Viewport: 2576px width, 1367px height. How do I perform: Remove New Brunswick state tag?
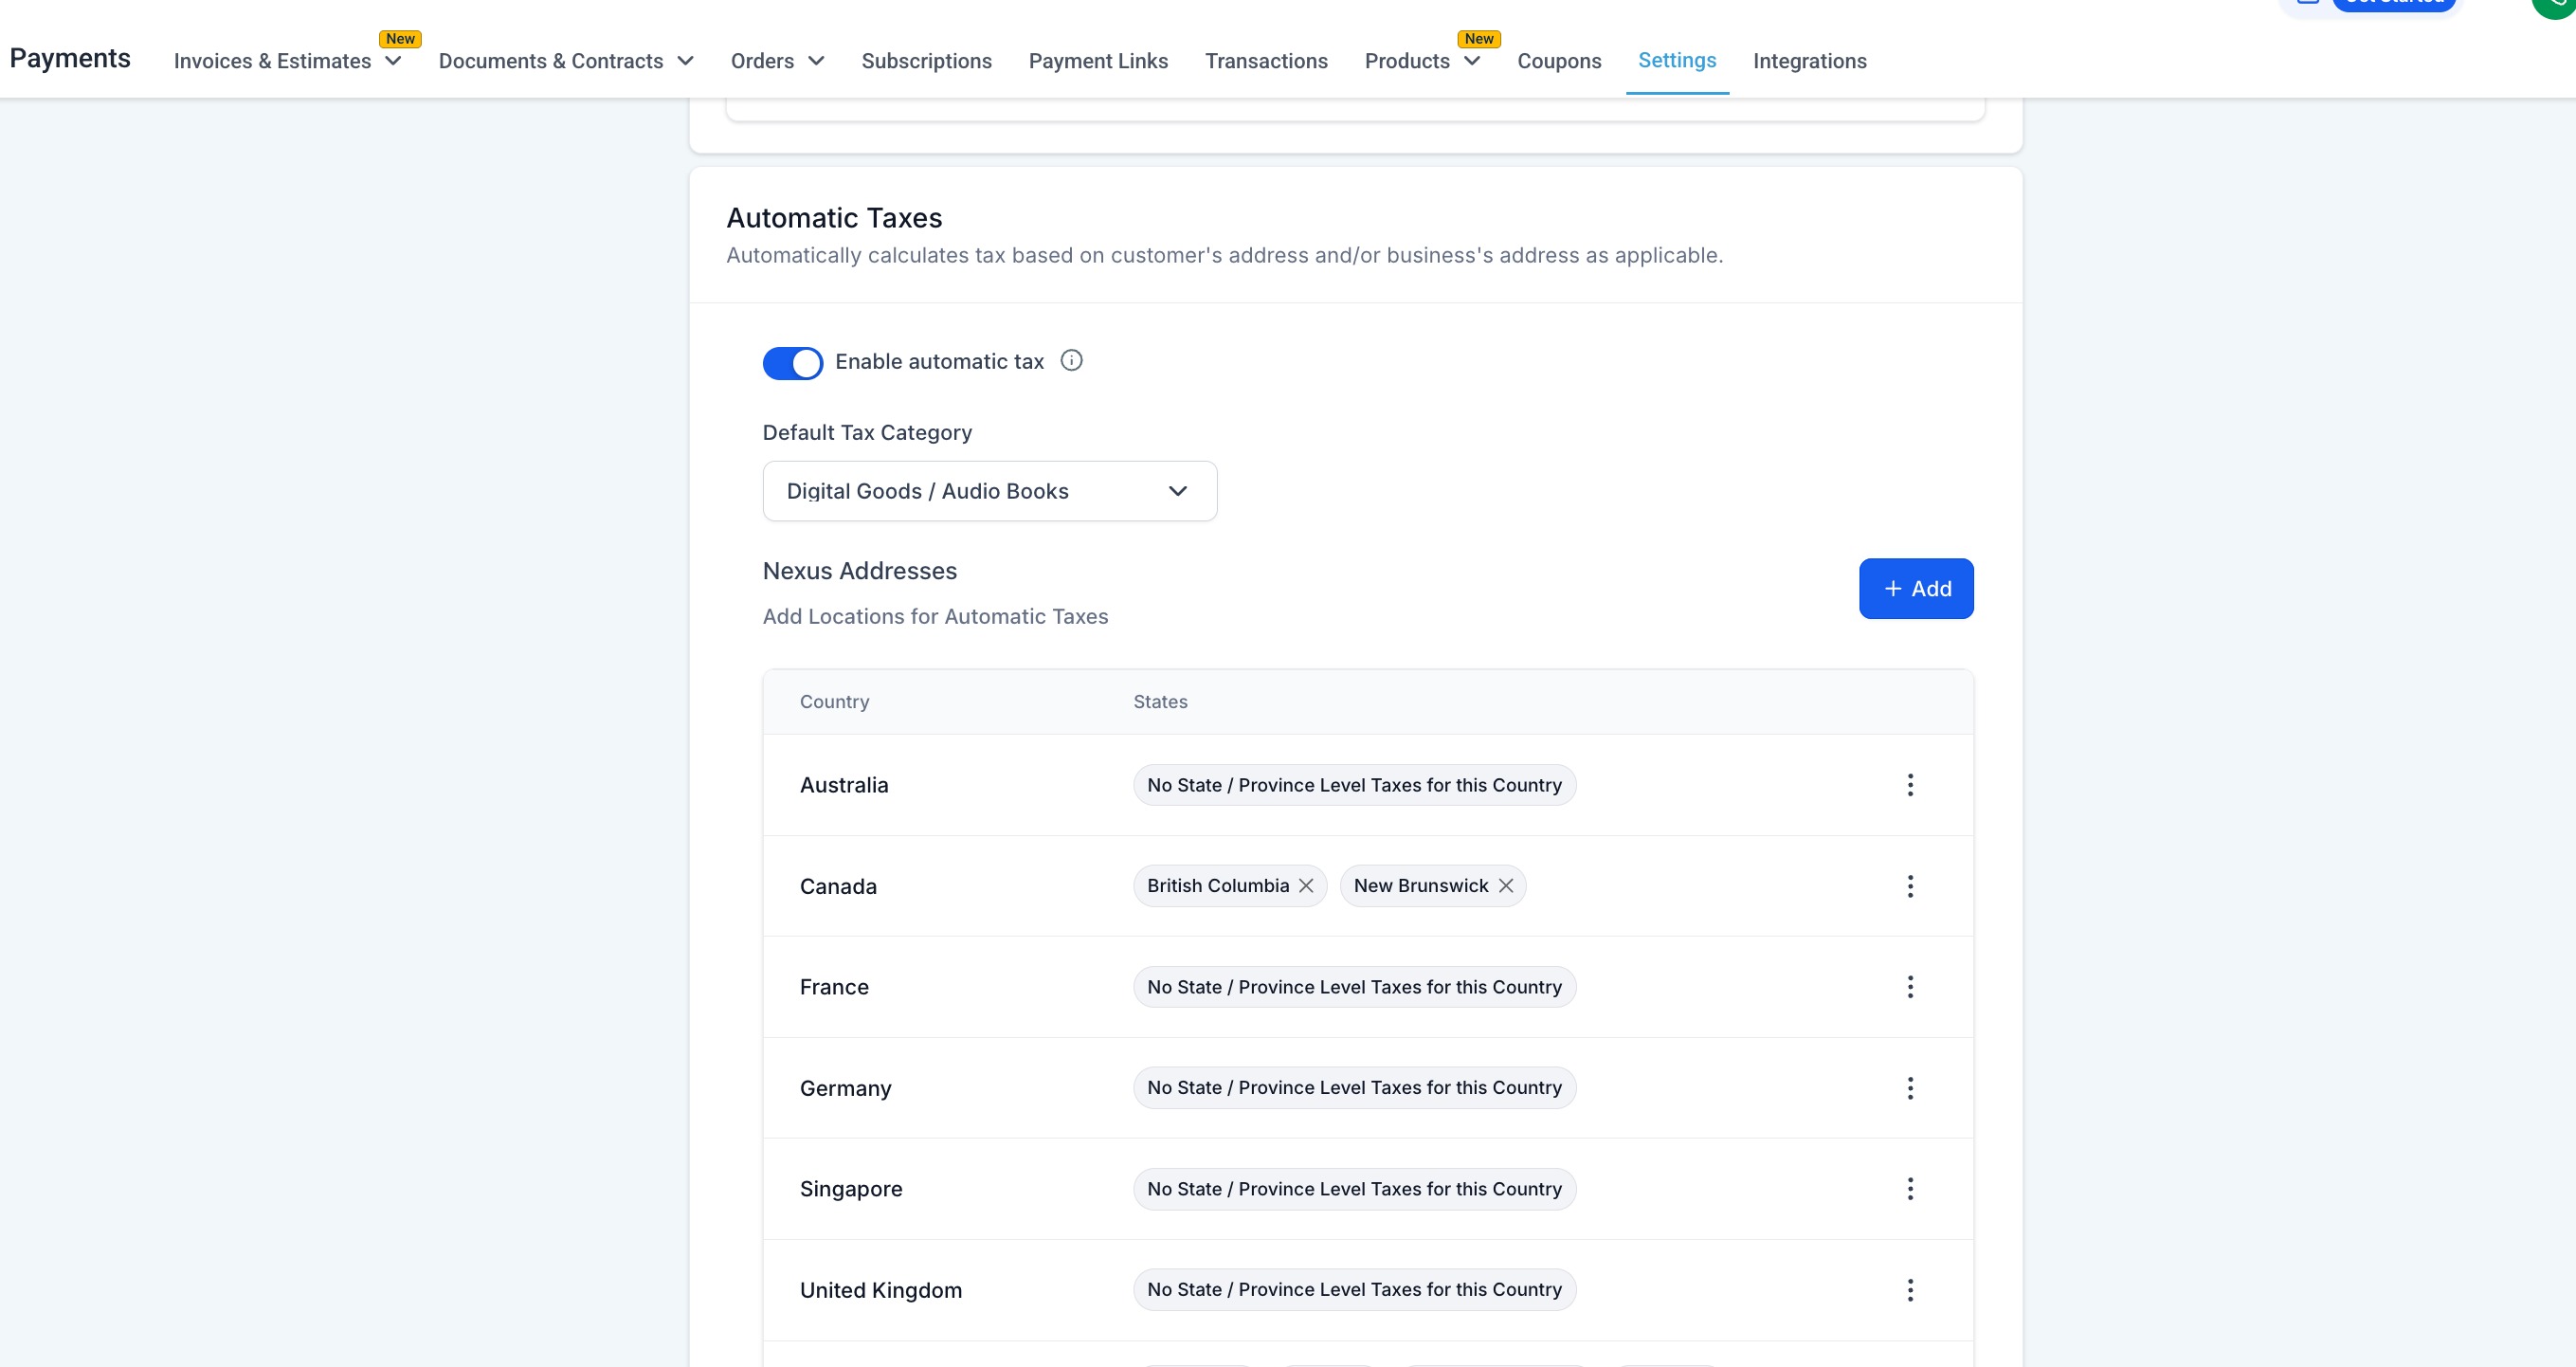pos(1505,886)
